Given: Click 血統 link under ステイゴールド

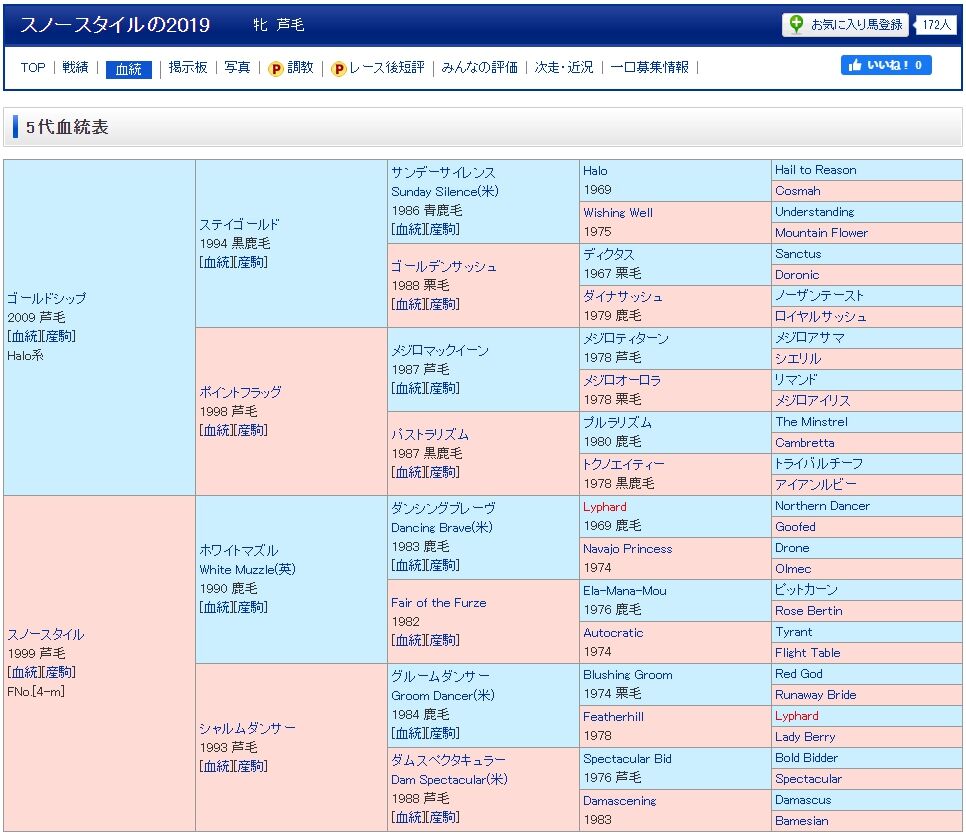Looking at the screenshot, I should (x=217, y=262).
